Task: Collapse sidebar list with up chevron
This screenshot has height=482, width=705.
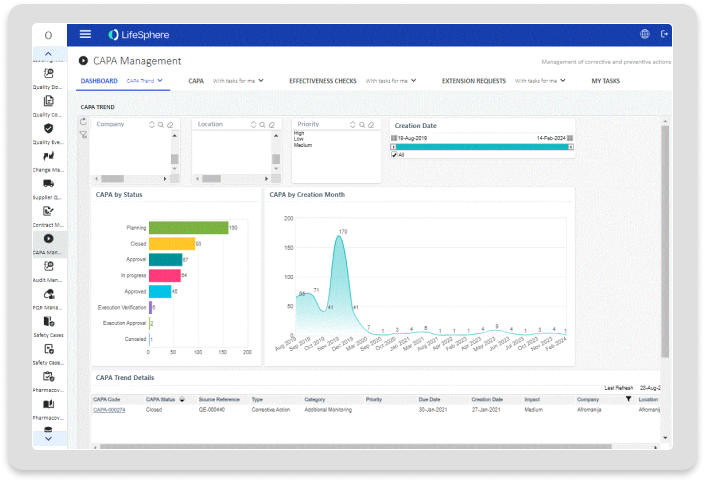Action: [48, 55]
